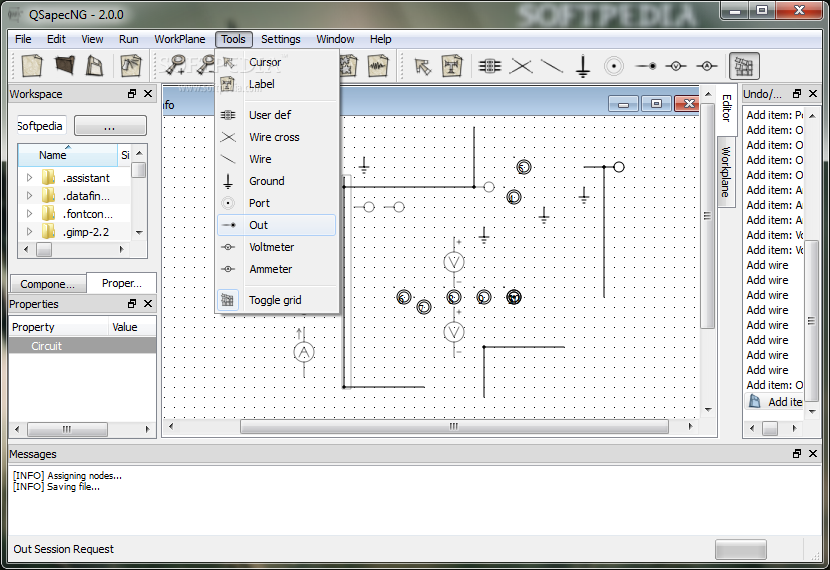Image resolution: width=830 pixels, height=570 pixels.
Task: Expand the .assistant folder
Action: click(30, 178)
